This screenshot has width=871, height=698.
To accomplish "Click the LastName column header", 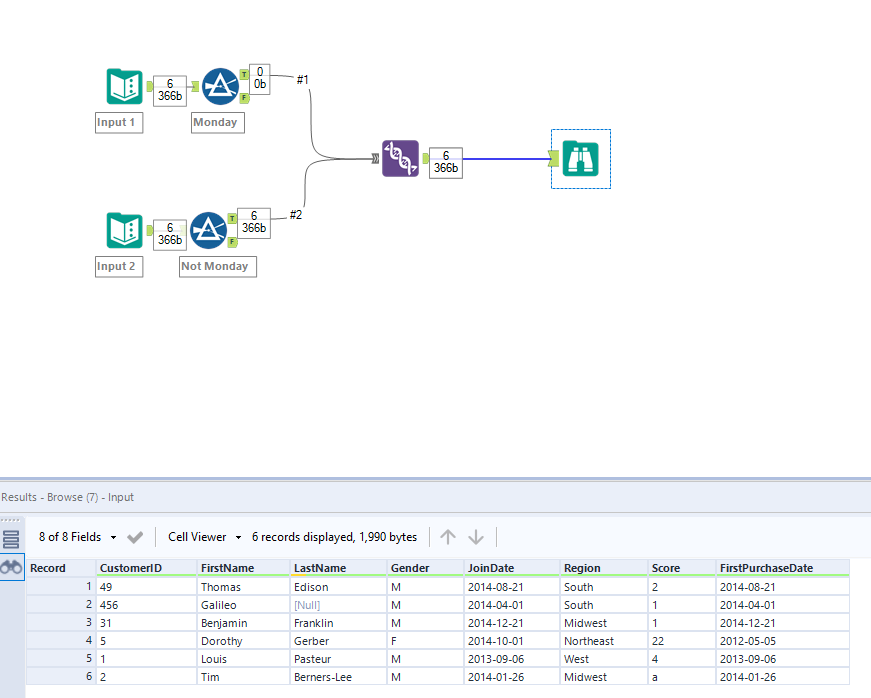I will click(x=338, y=568).
